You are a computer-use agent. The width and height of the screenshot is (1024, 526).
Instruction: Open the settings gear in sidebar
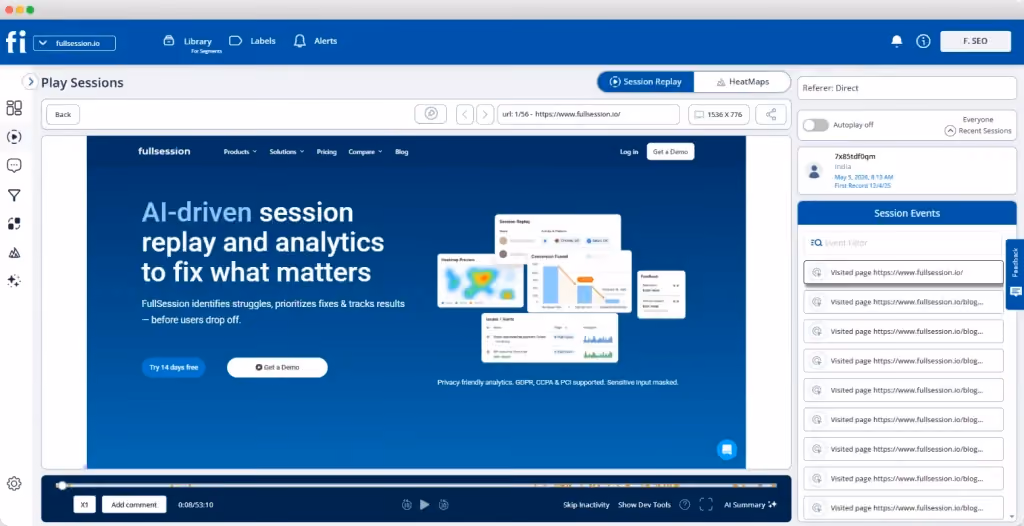click(x=14, y=484)
